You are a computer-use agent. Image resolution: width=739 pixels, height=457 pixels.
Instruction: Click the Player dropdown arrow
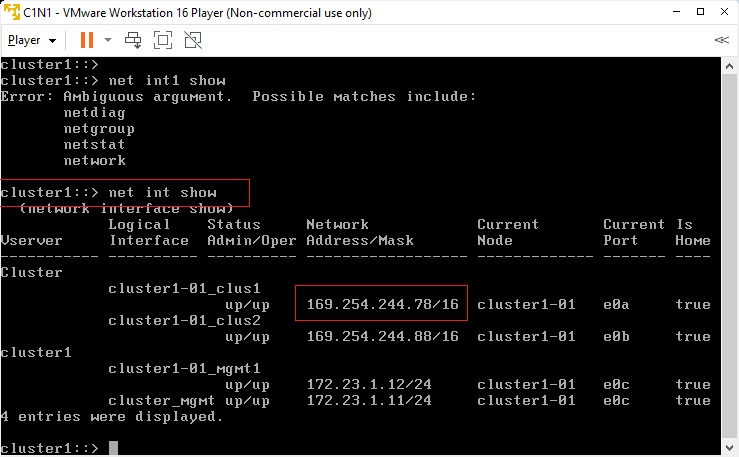52,41
